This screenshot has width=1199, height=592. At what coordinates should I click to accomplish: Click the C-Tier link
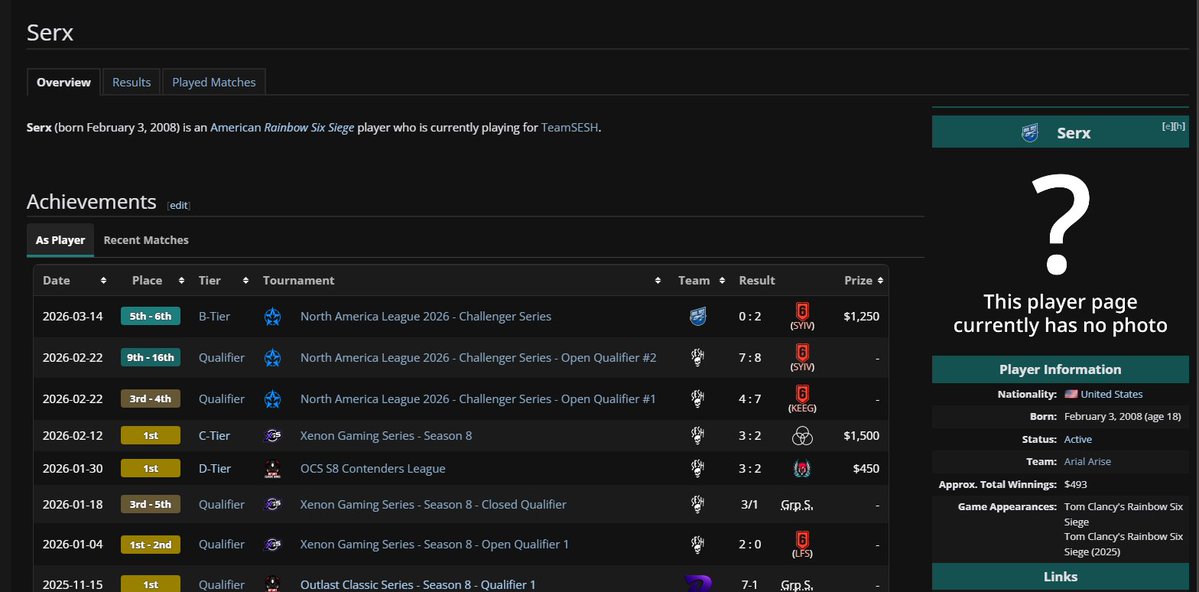tap(214, 435)
